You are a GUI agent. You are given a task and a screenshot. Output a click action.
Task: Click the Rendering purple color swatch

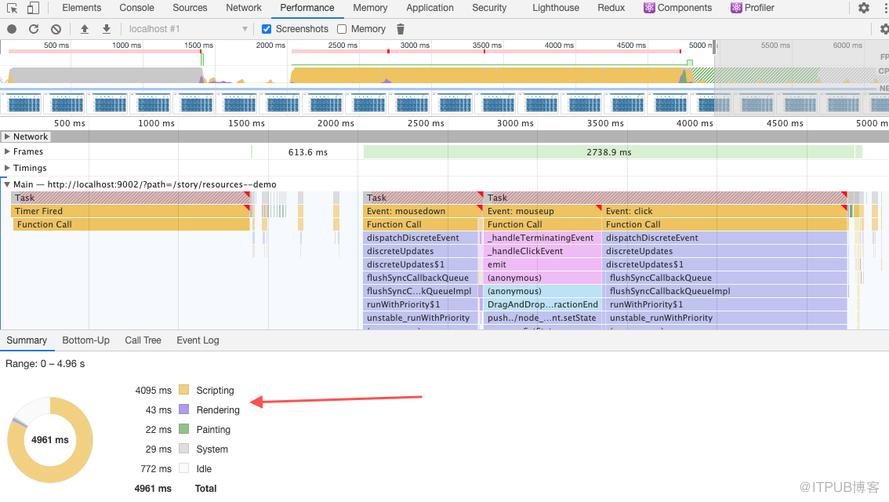pos(184,409)
